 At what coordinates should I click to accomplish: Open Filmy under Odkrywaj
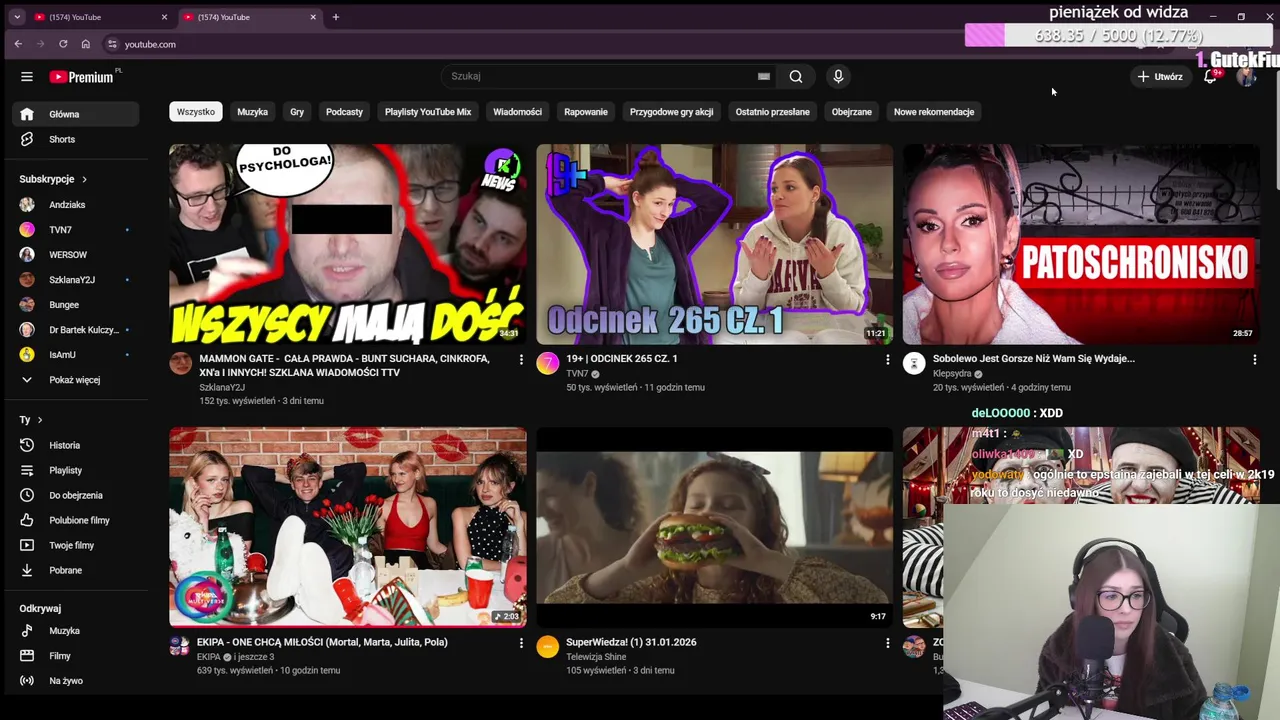click(78, 656)
